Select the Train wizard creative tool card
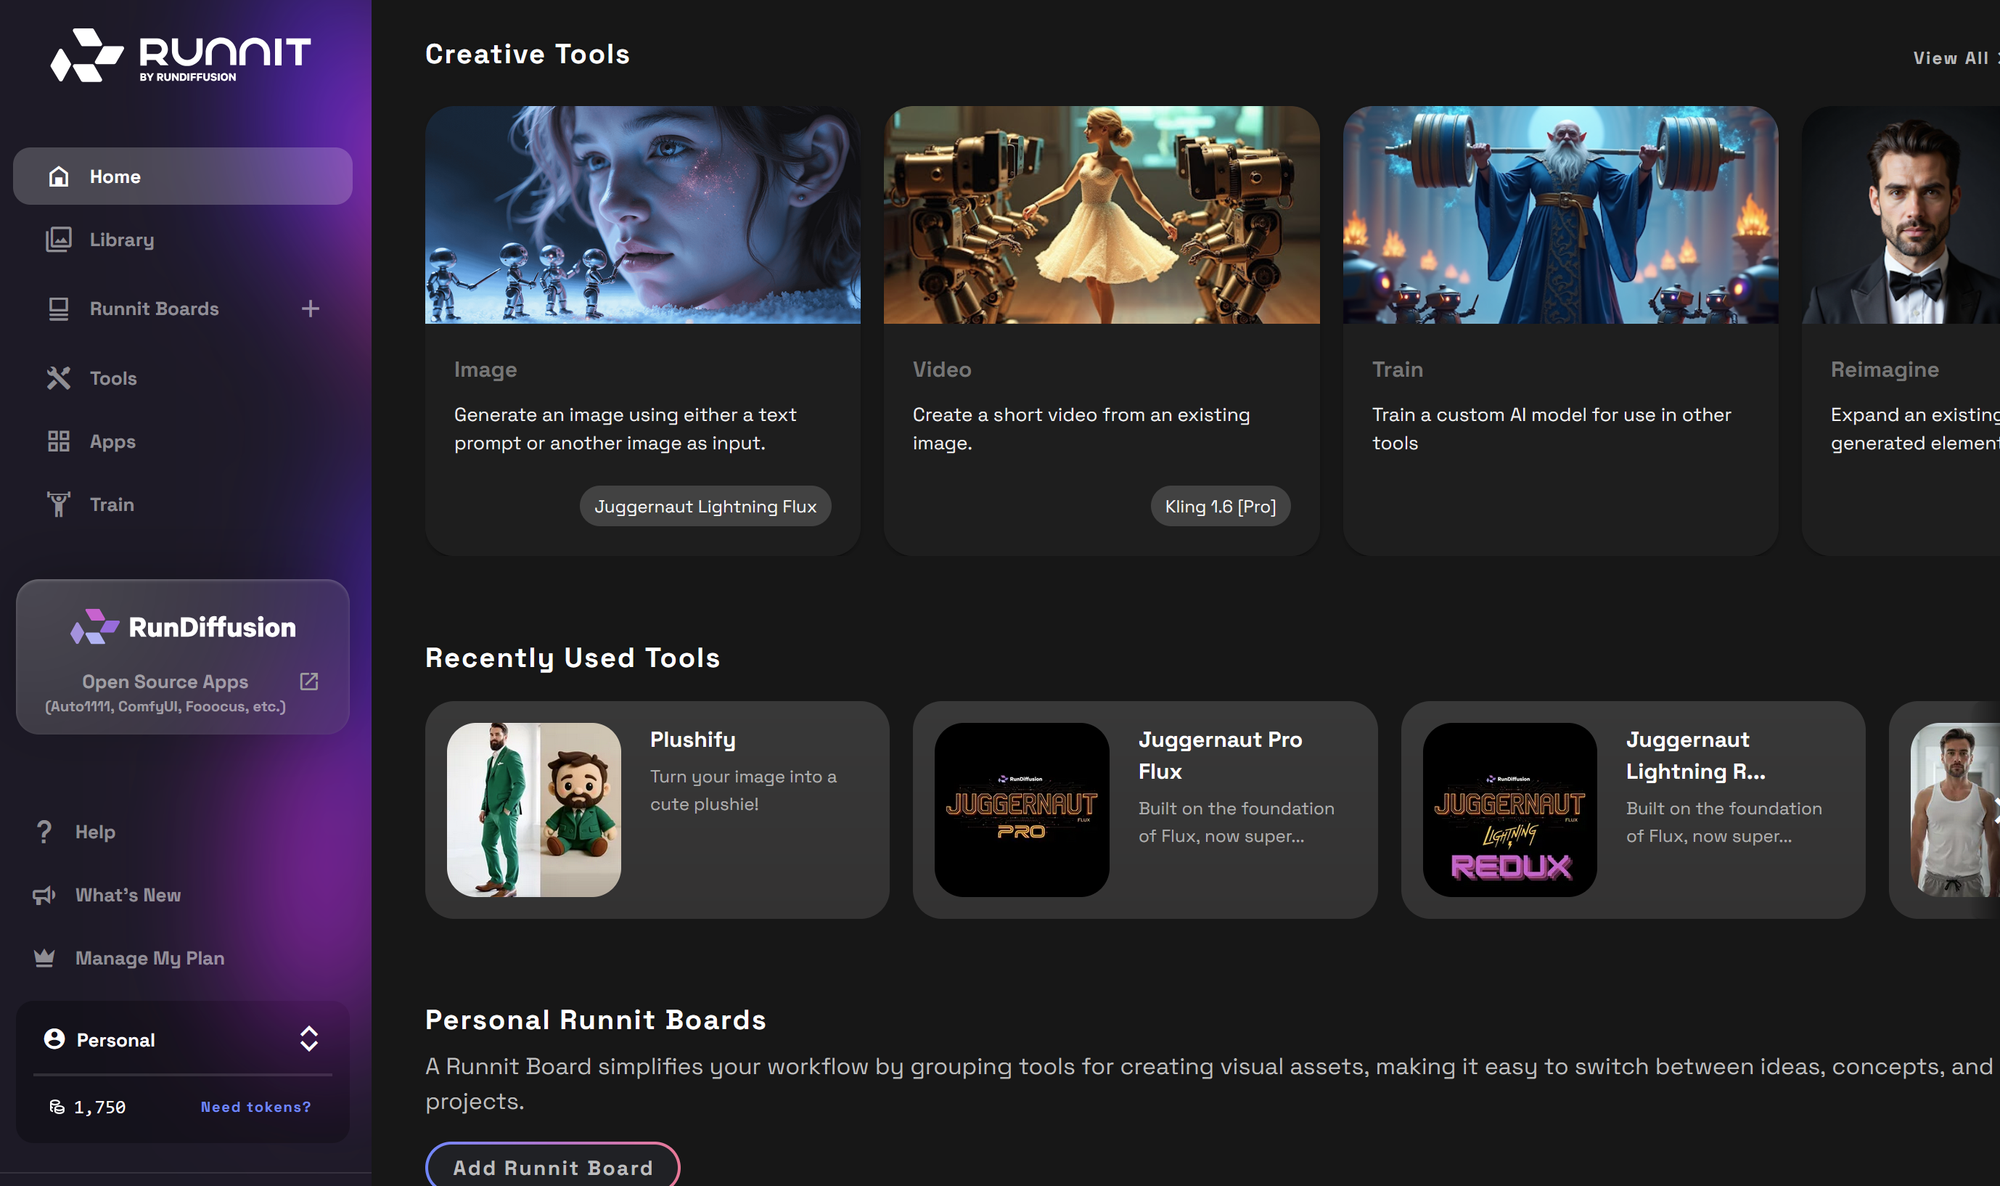 1560,330
